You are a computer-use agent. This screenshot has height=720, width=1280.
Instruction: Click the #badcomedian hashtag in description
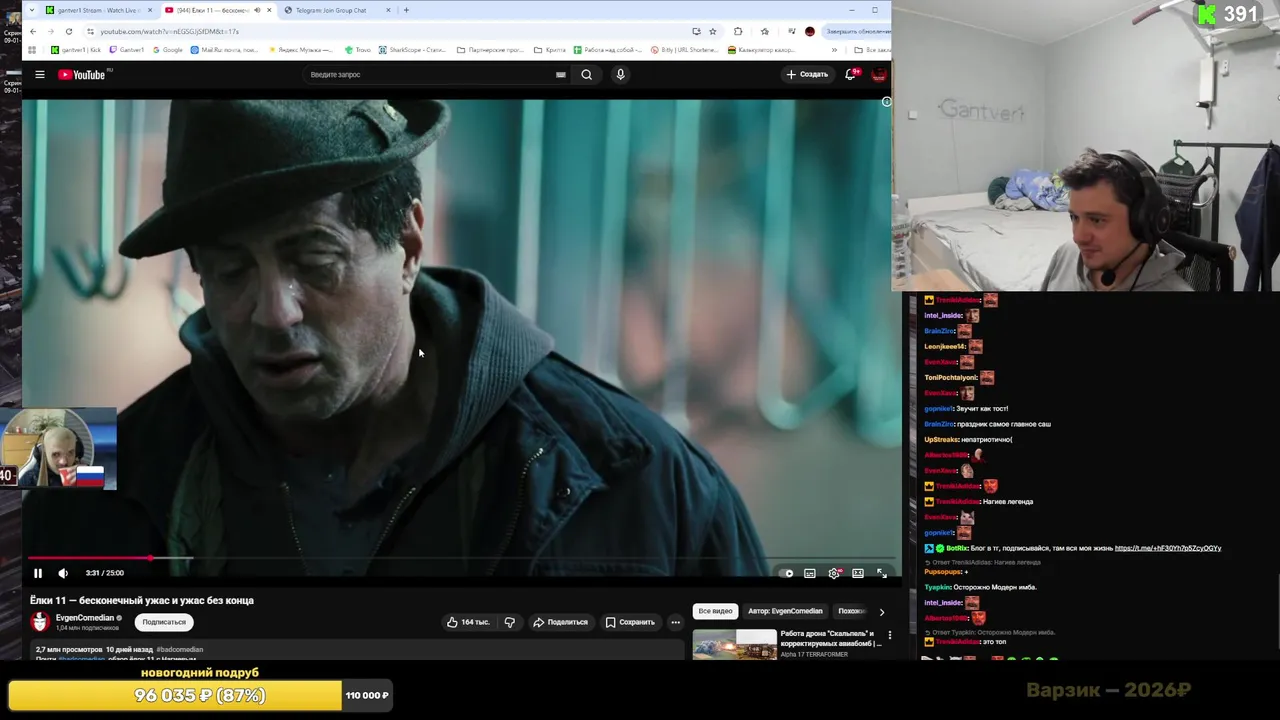pos(180,649)
